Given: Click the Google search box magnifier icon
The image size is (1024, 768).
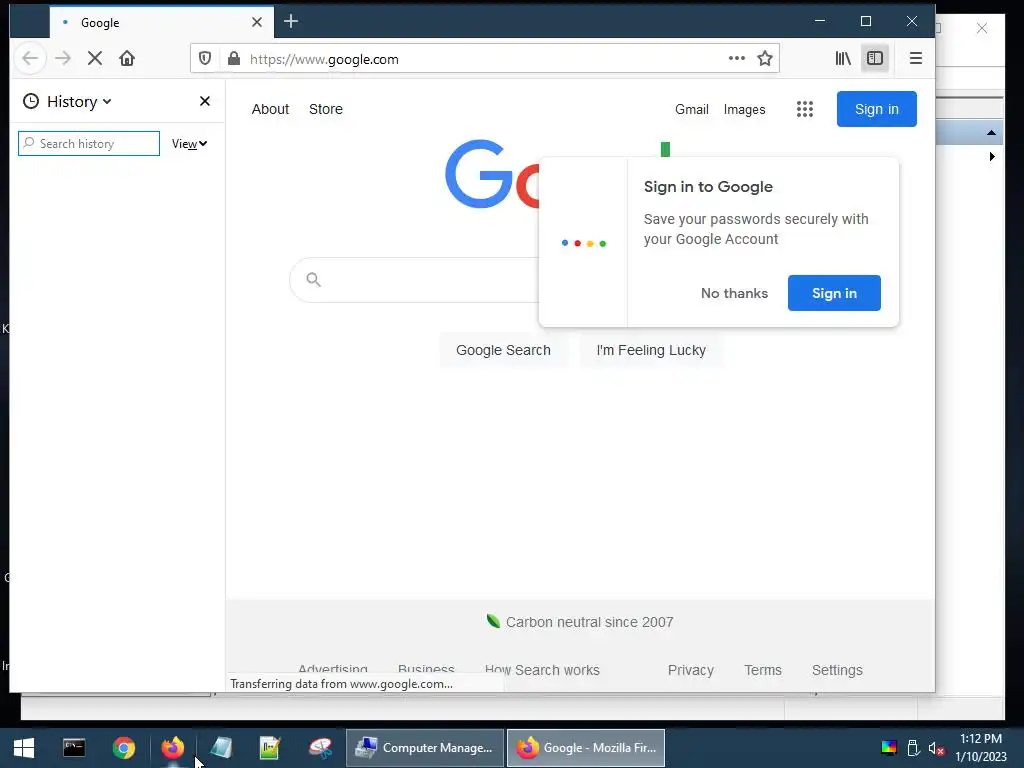Looking at the screenshot, I should click(x=313, y=280).
